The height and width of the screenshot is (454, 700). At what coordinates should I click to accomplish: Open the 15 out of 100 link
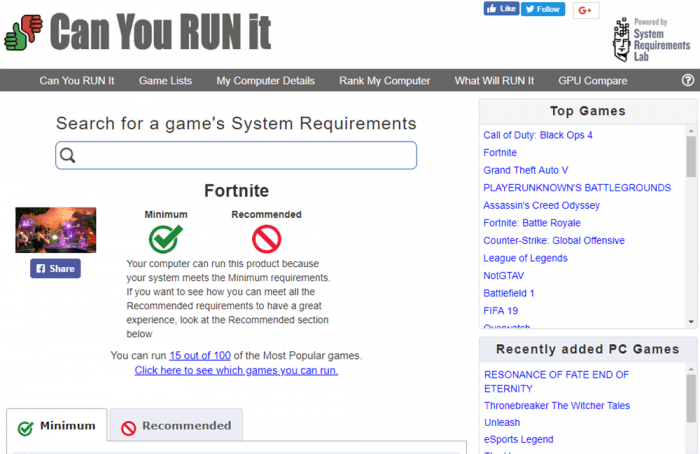point(200,356)
